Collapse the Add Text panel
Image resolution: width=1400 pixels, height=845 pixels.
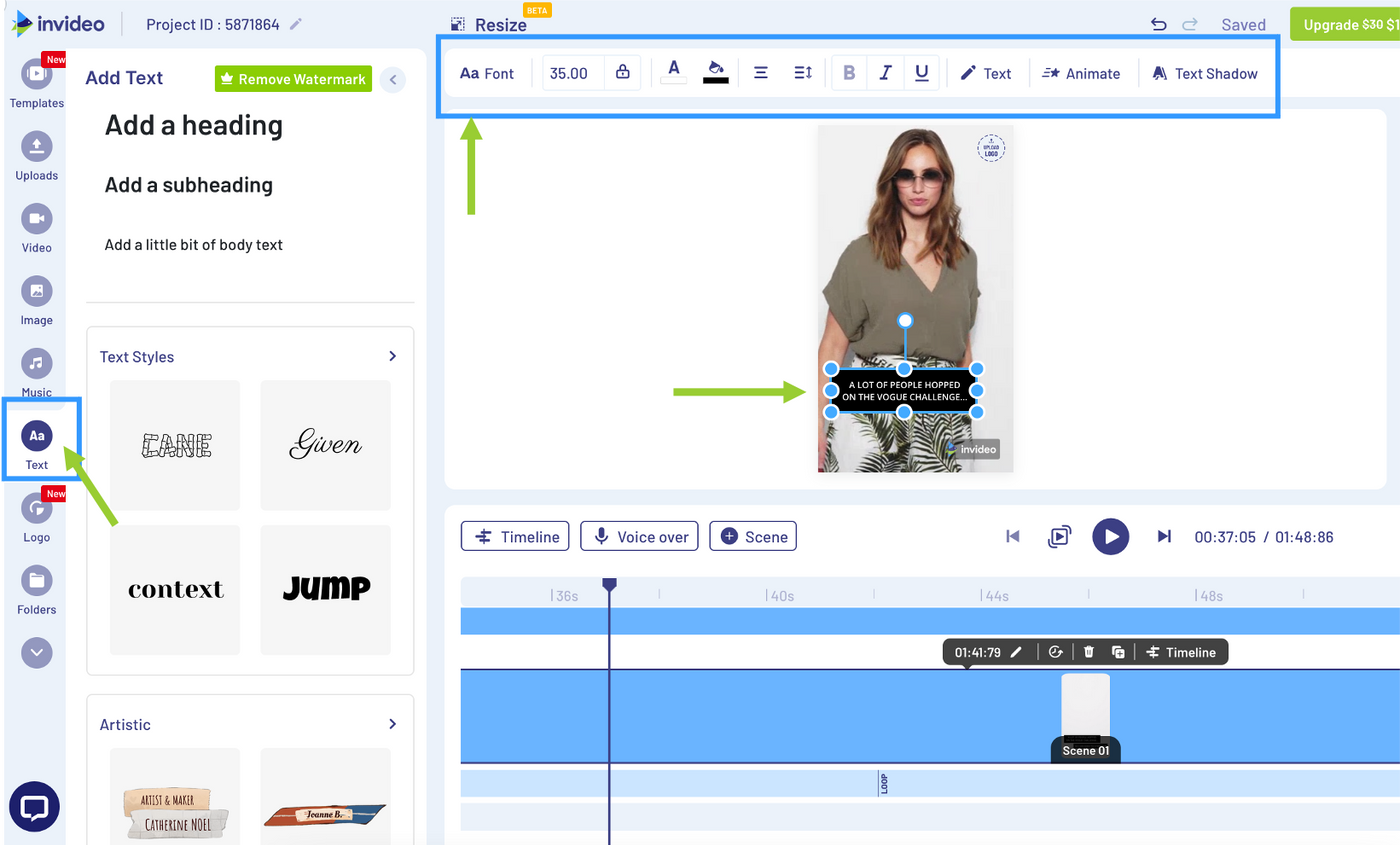(393, 79)
